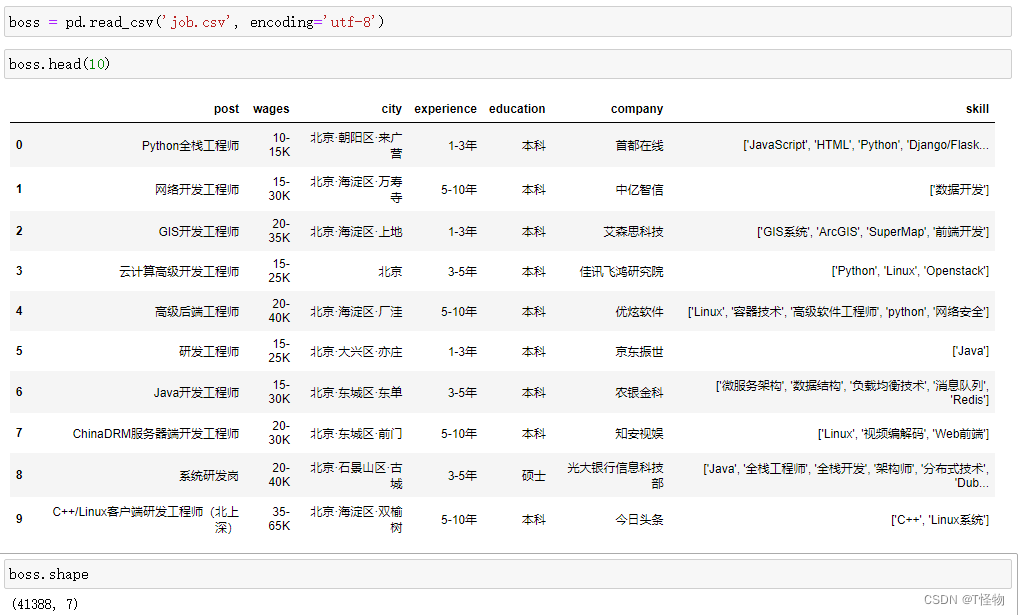The height and width of the screenshot is (615, 1019).
Task: Click the company cell '优炫软件'
Action: [639, 312]
